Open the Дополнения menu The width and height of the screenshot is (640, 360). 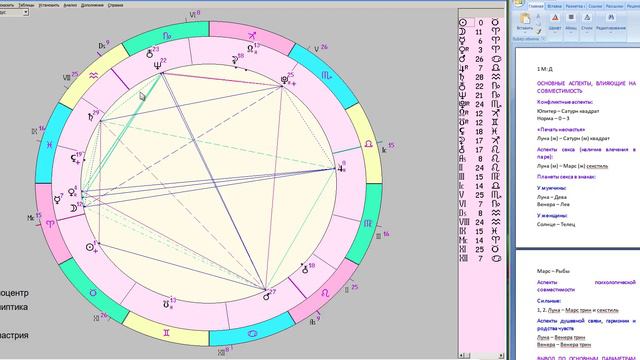click(x=92, y=5)
